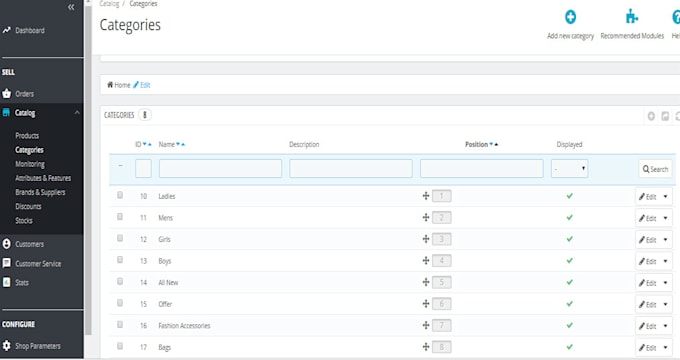Viewport: 680px width, 360px height.
Task: Click the Orders basket icon
Action: tap(7, 93)
